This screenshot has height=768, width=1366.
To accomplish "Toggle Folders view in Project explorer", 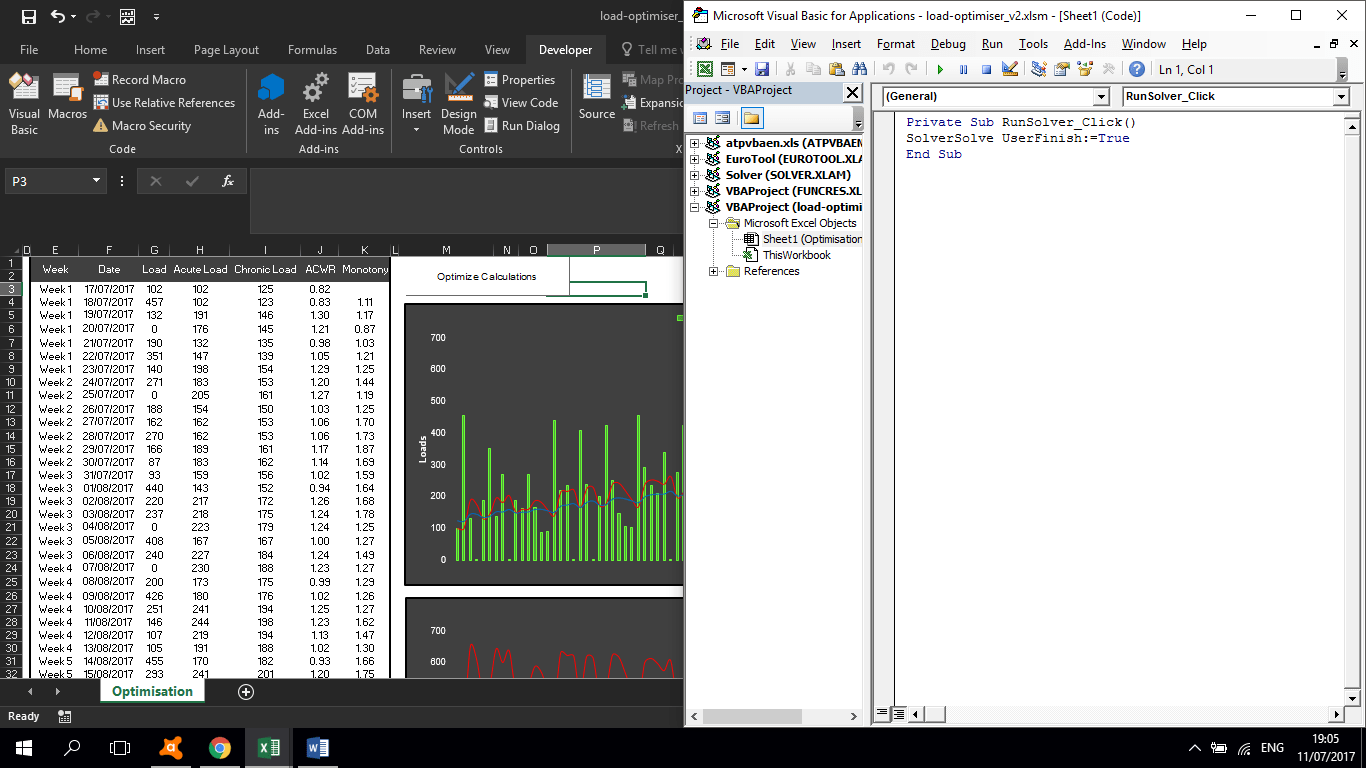I will pos(751,118).
